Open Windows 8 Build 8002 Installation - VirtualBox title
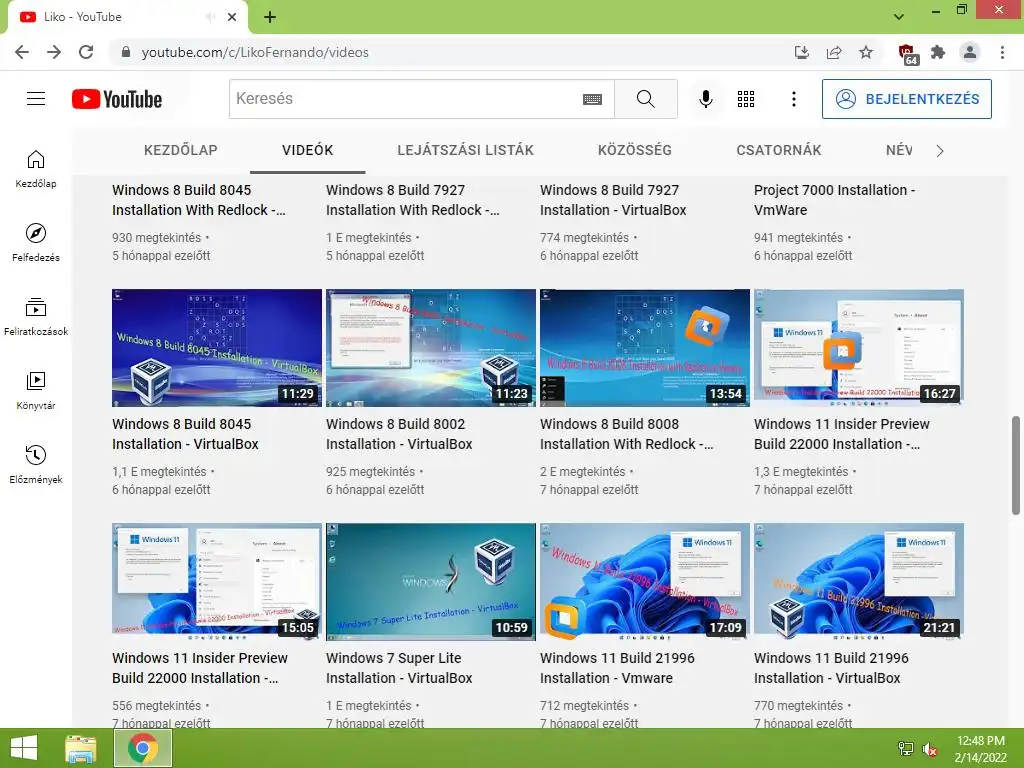Screen dimensions: 1024x768 click(x=399, y=434)
